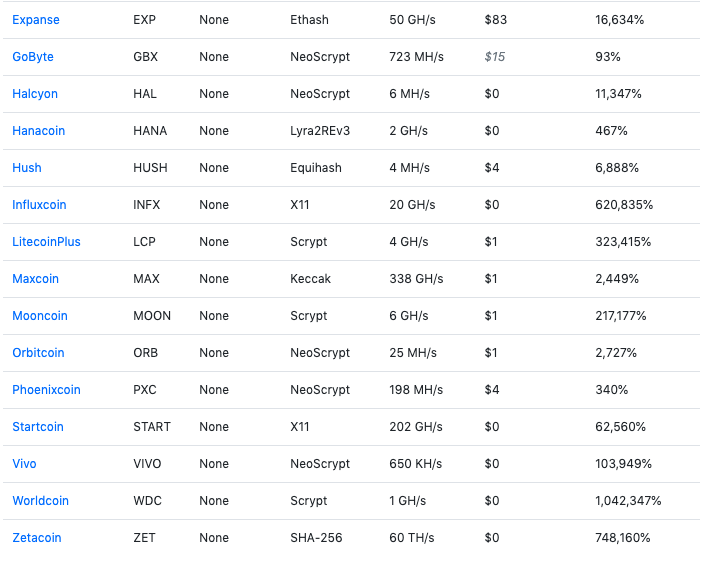Click the Halcyon link

tap(35, 94)
